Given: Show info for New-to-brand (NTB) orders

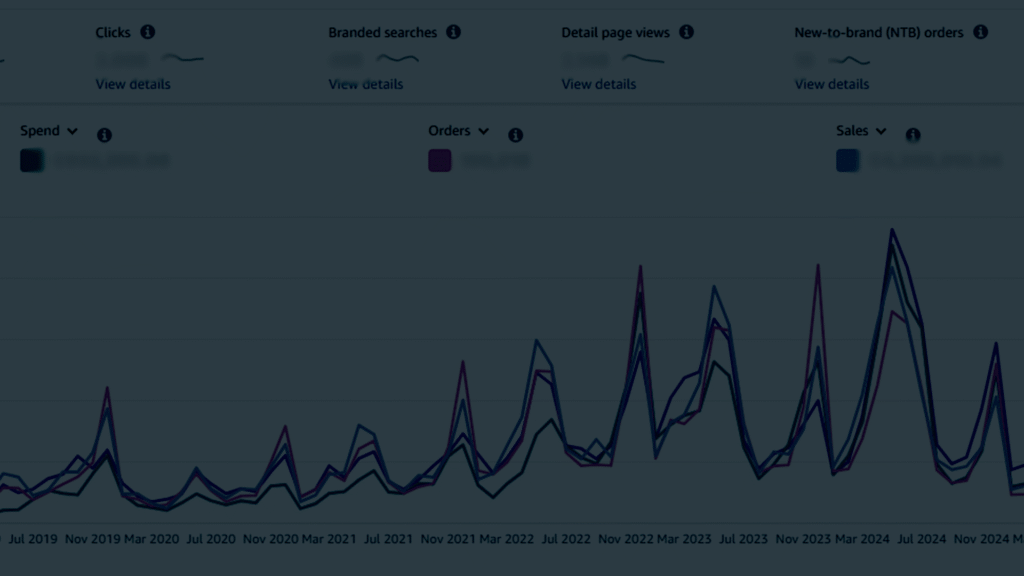Looking at the screenshot, I should click(x=980, y=32).
